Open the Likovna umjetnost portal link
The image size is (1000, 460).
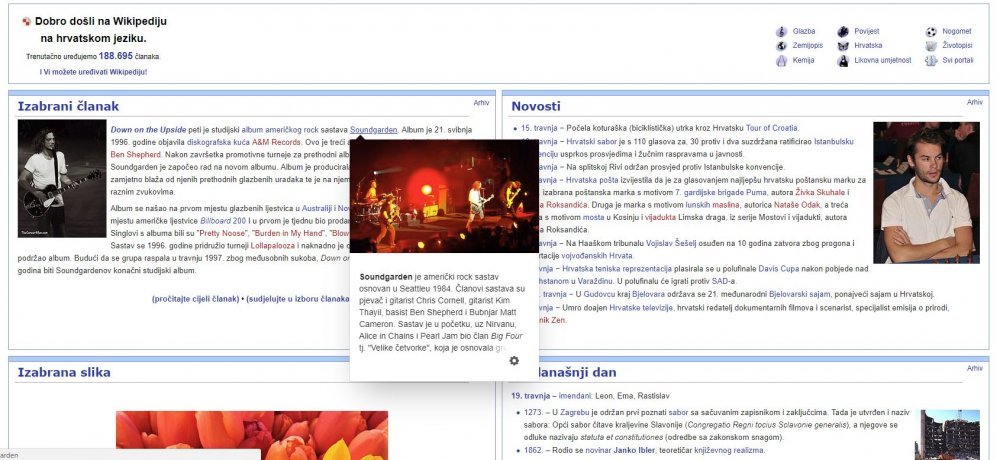click(883, 61)
